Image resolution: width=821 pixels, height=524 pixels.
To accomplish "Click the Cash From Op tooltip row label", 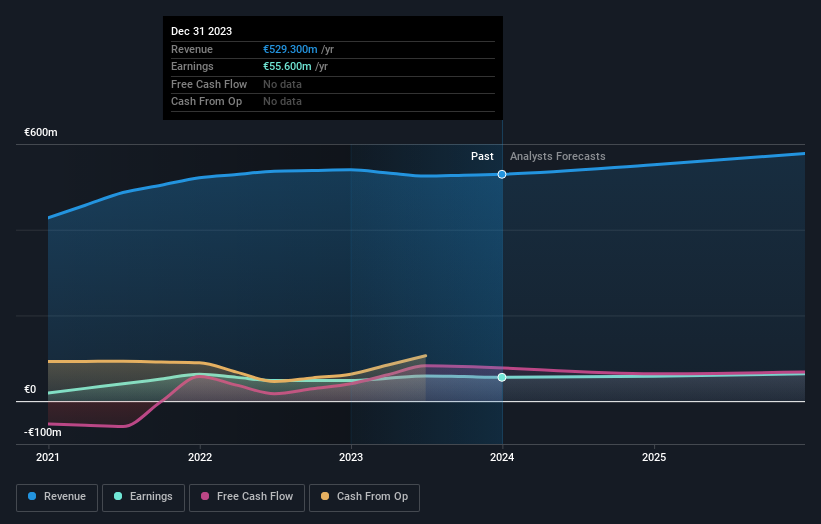I will [x=206, y=102].
